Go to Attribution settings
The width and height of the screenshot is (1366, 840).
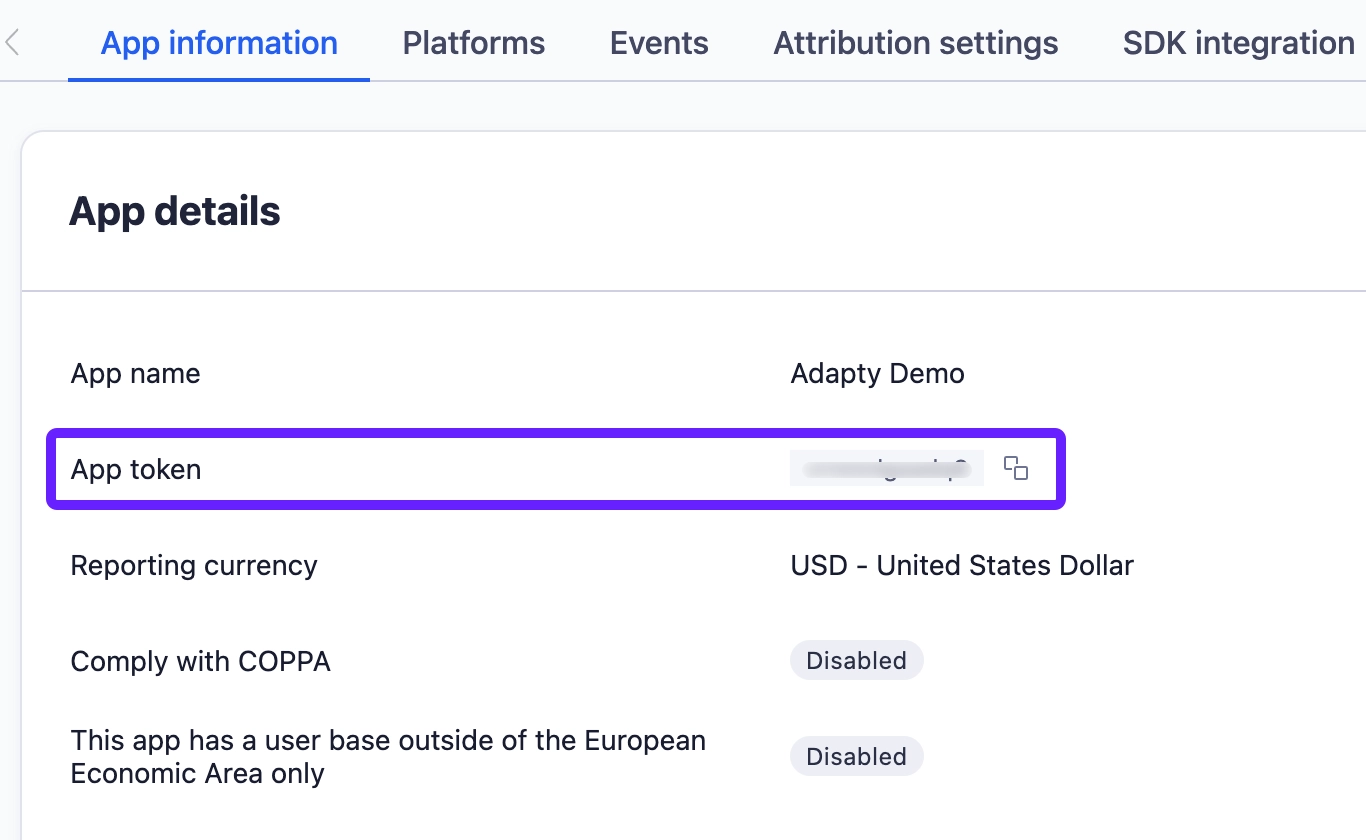(x=915, y=43)
